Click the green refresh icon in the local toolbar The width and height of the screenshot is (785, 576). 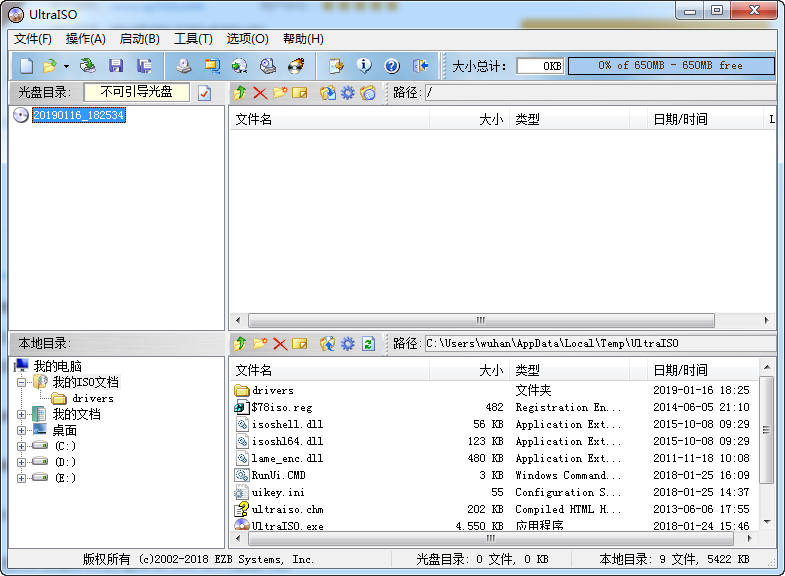[368, 344]
